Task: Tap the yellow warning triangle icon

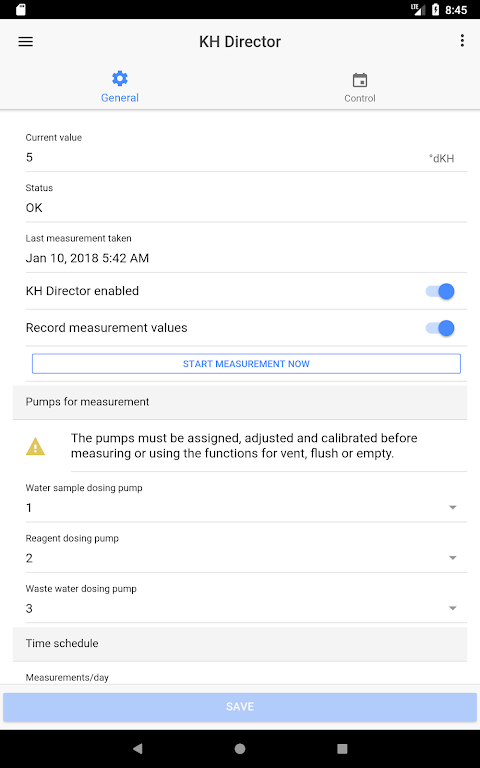Action: pyautogui.click(x=35, y=446)
